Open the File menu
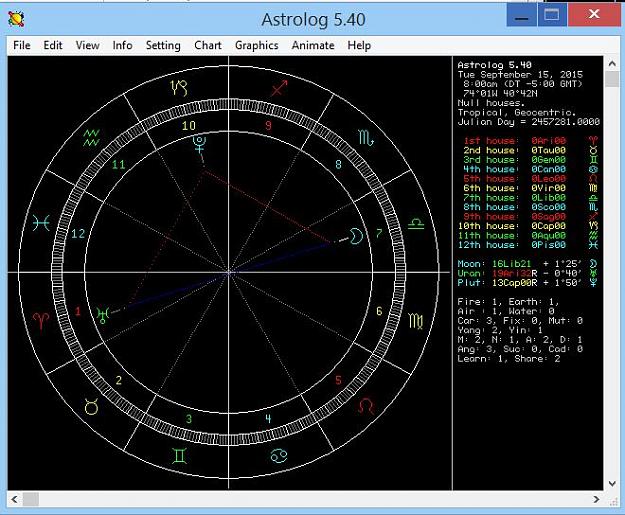Image resolution: width=625 pixels, height=515 pixels. tap(22, 45)
